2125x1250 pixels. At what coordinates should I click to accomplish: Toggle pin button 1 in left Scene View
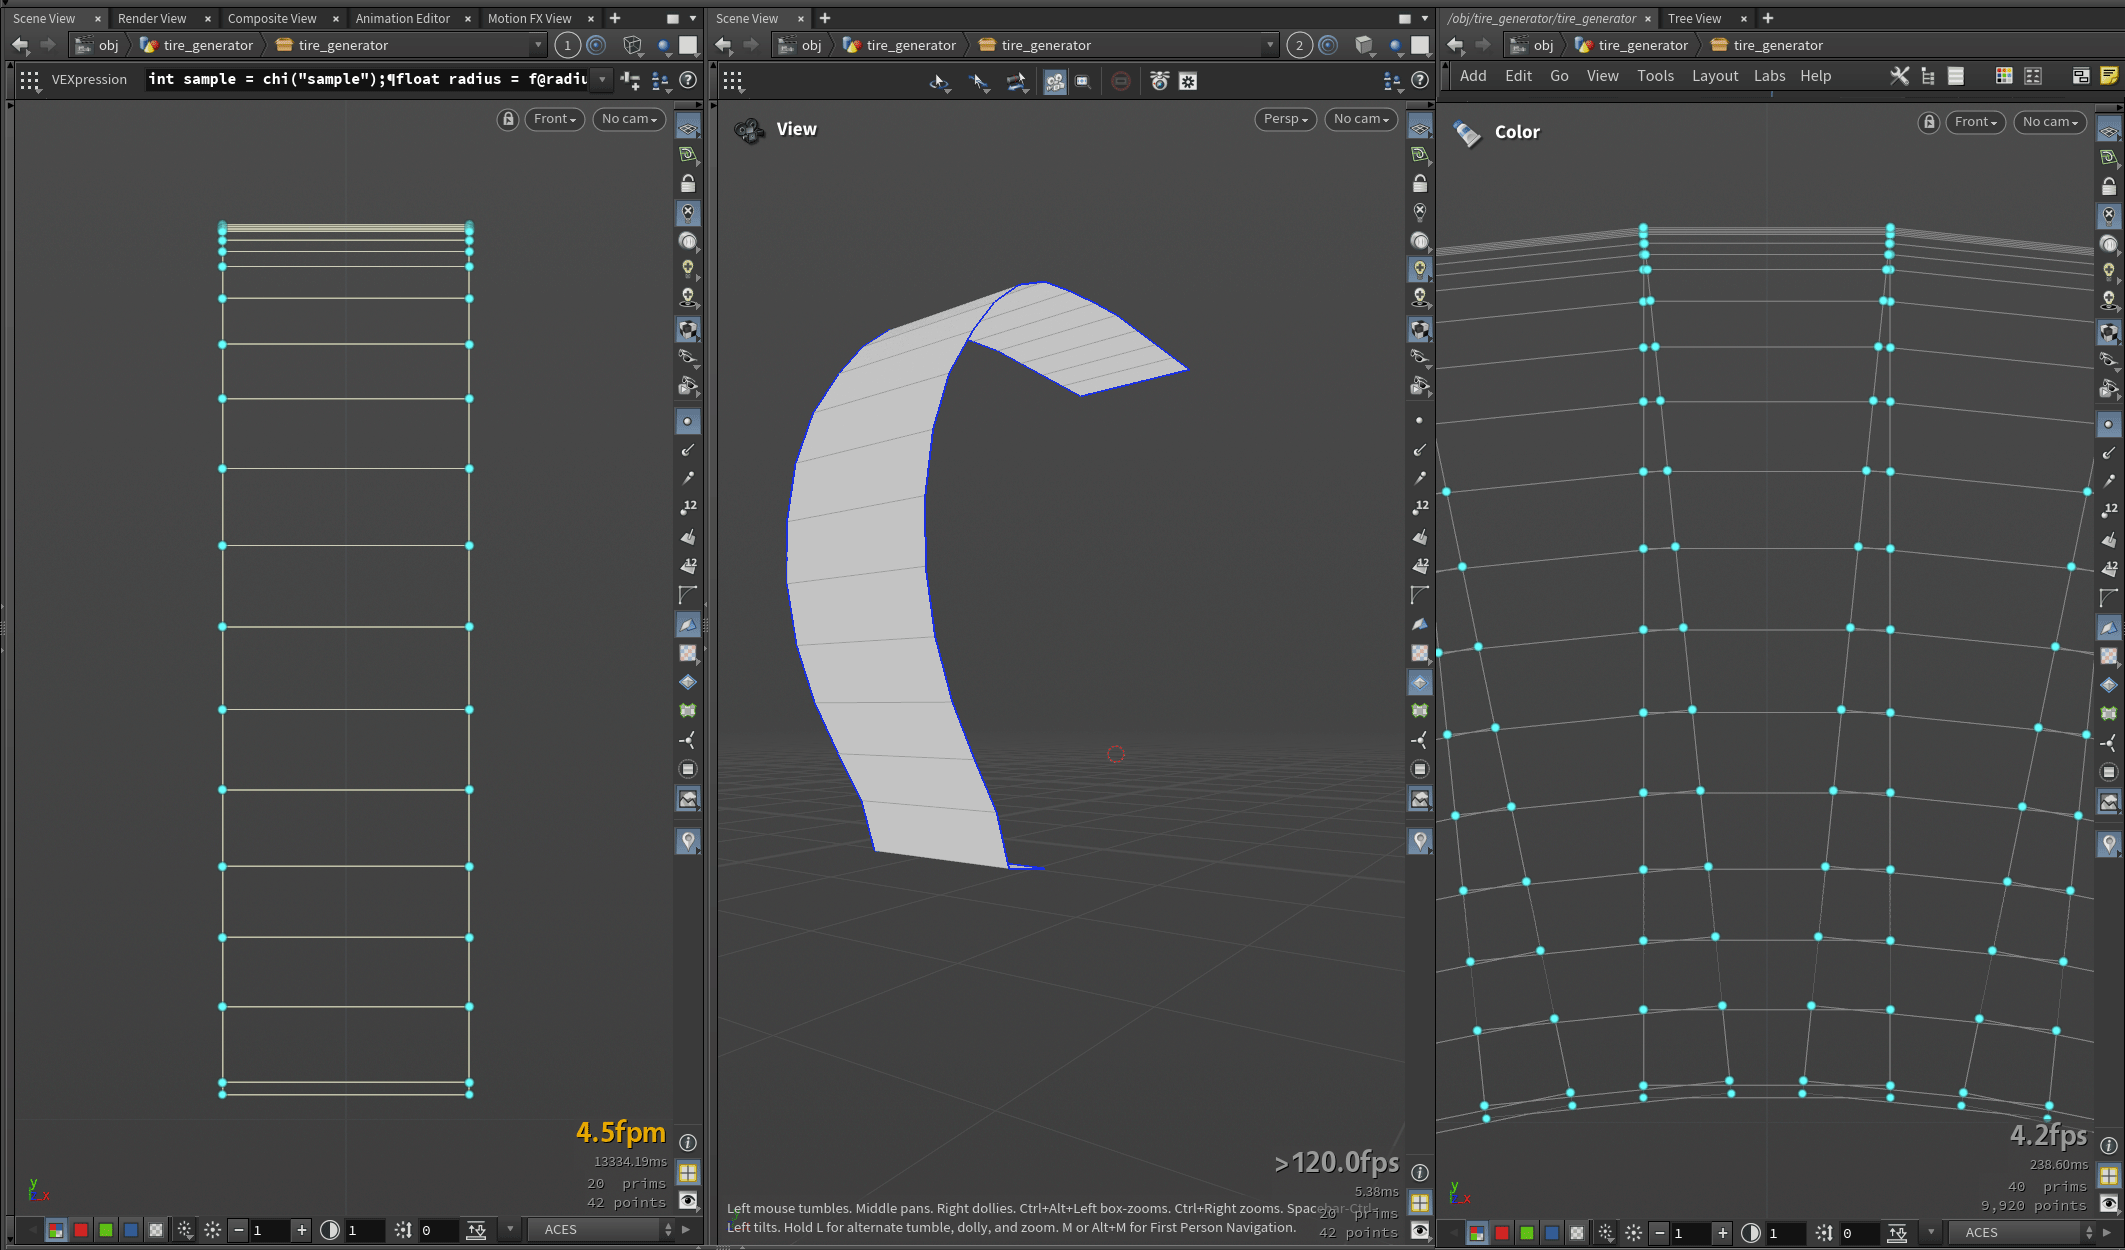(x=567, y=45)
